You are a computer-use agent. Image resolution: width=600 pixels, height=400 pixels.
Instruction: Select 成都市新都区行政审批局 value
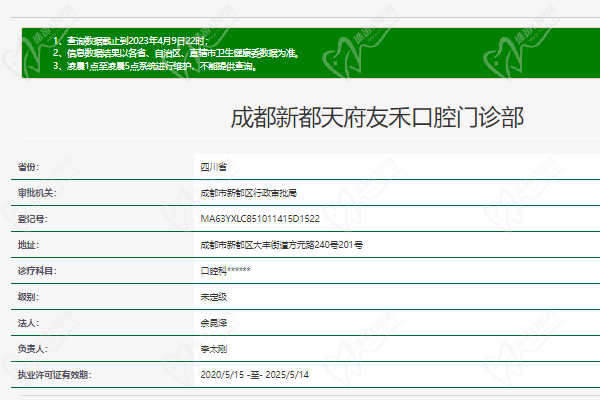click(x=249, y=193)
